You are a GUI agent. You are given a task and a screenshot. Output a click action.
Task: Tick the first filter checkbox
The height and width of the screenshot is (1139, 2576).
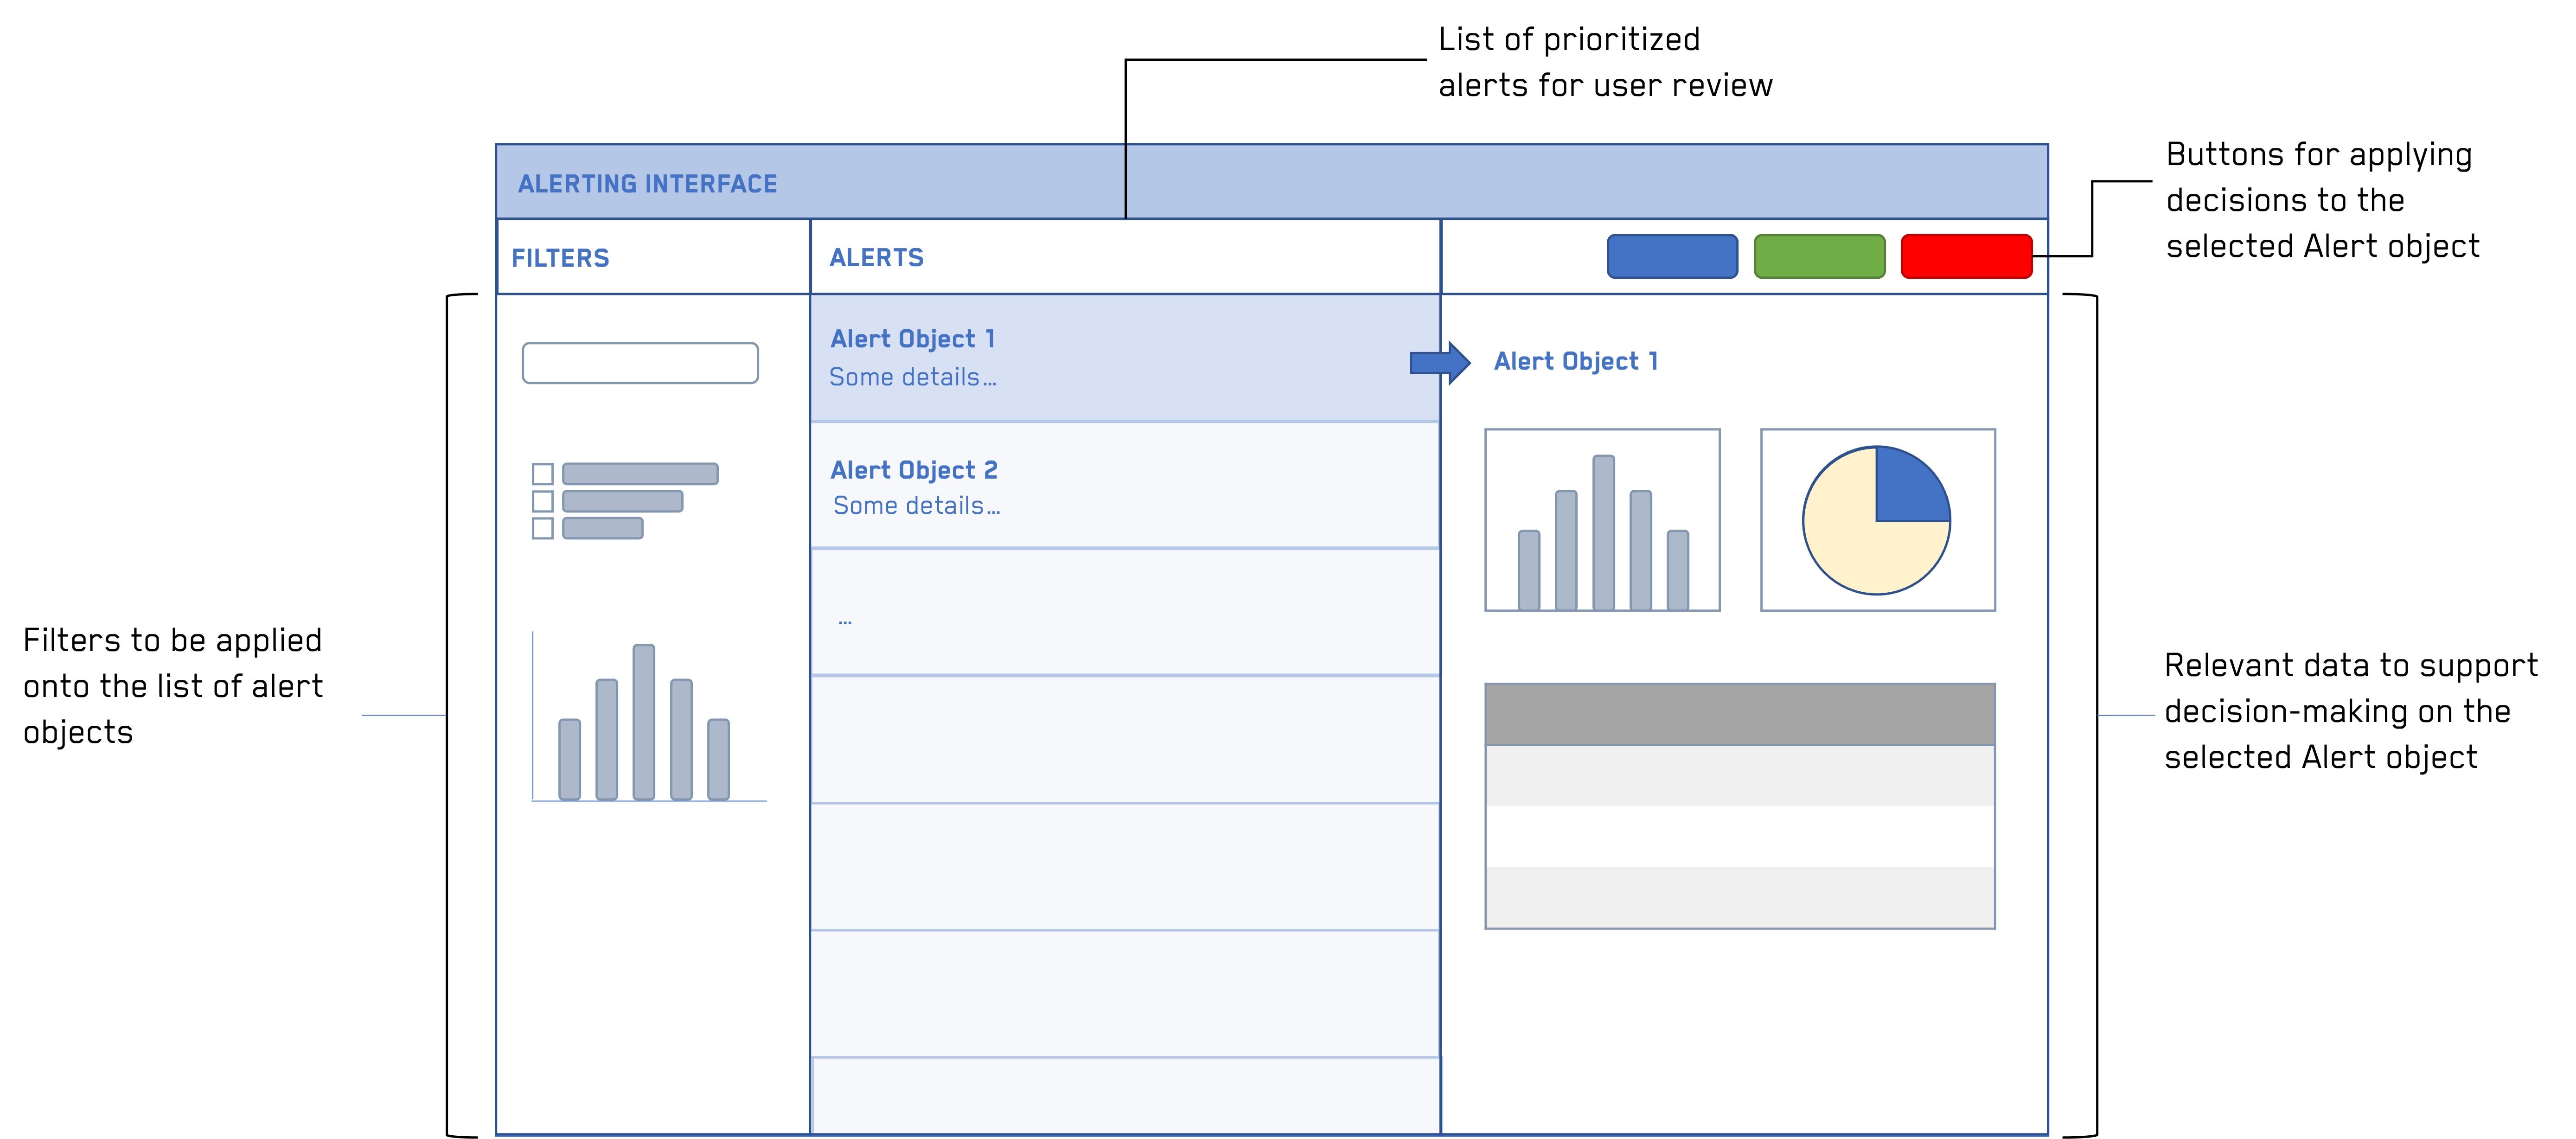(543, 474)
